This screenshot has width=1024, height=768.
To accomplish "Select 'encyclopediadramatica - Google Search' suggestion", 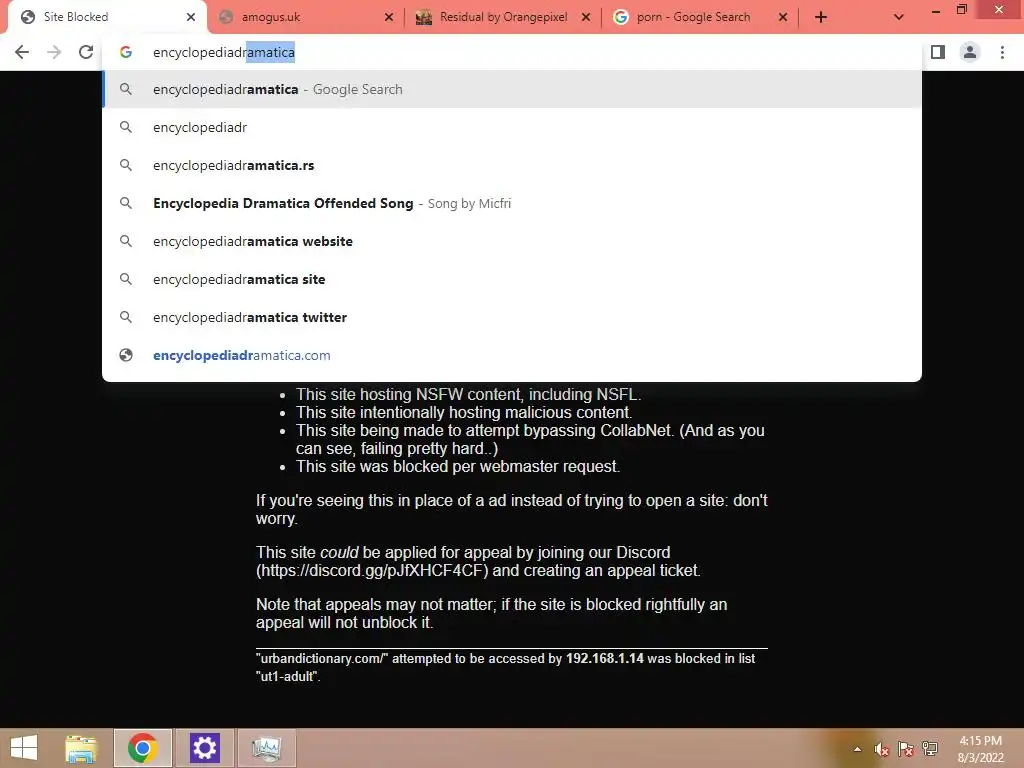I will tap(512, 89).
